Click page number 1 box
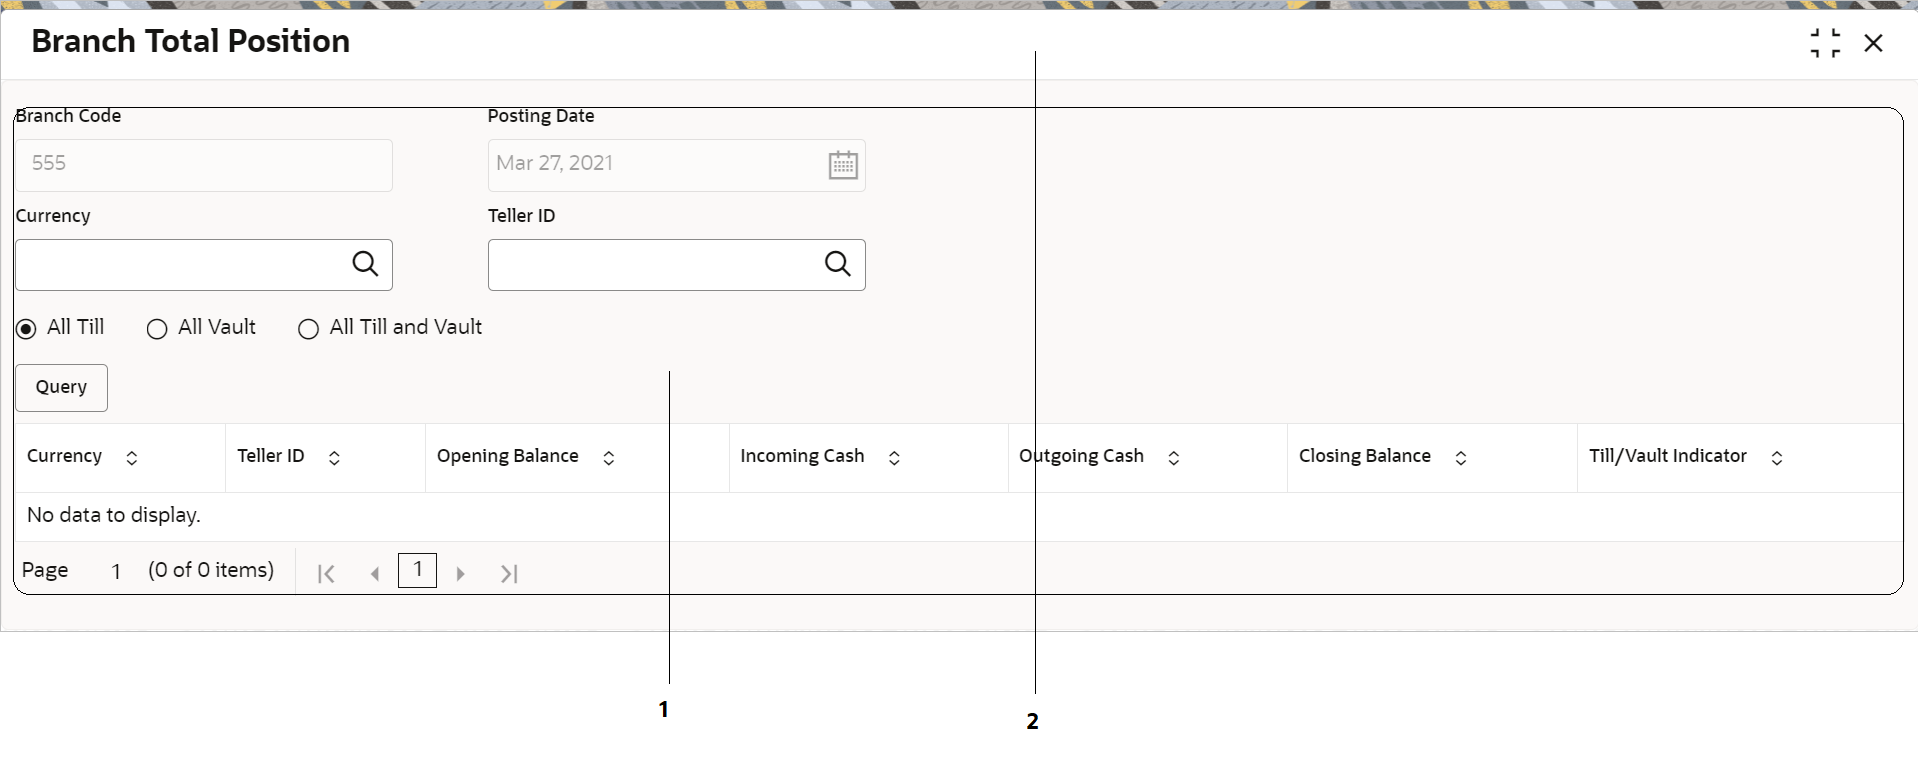This screenshot has height=764, width=1918. tap(417, 570)
